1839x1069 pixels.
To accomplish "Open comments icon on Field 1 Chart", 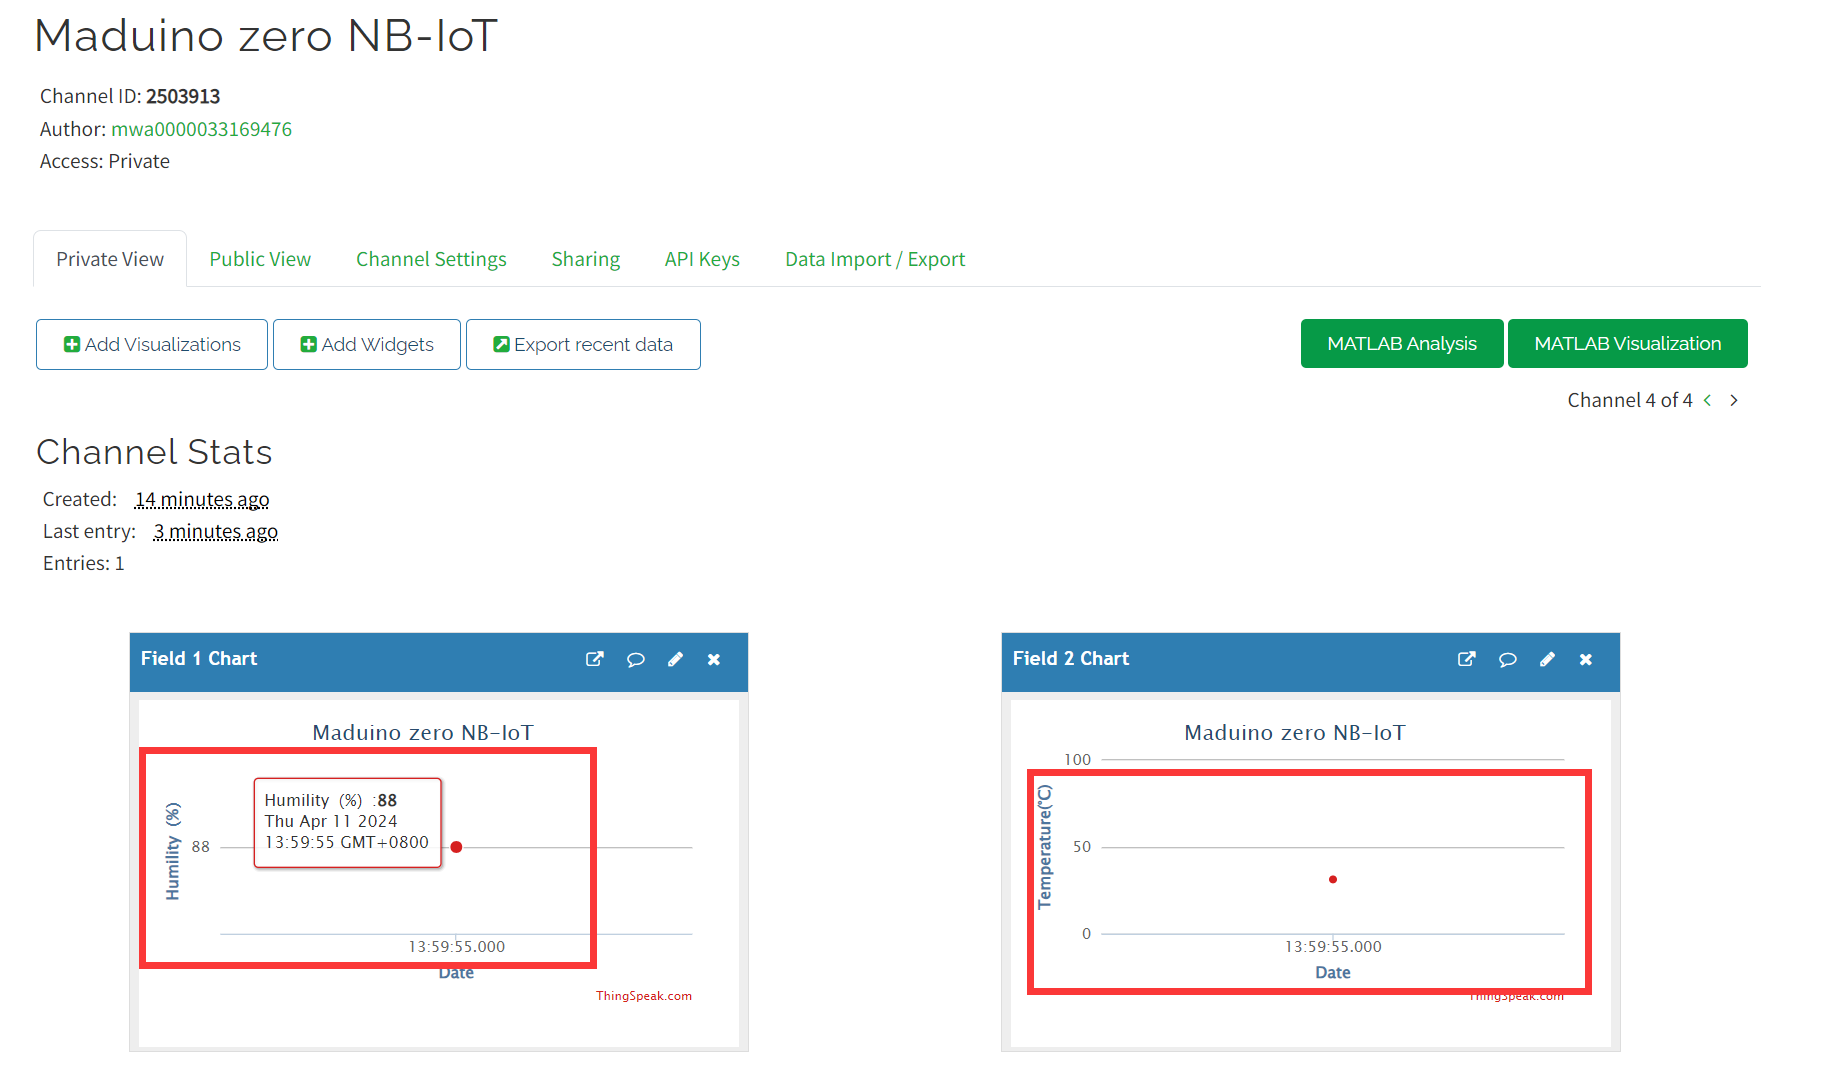I will 635,659.
